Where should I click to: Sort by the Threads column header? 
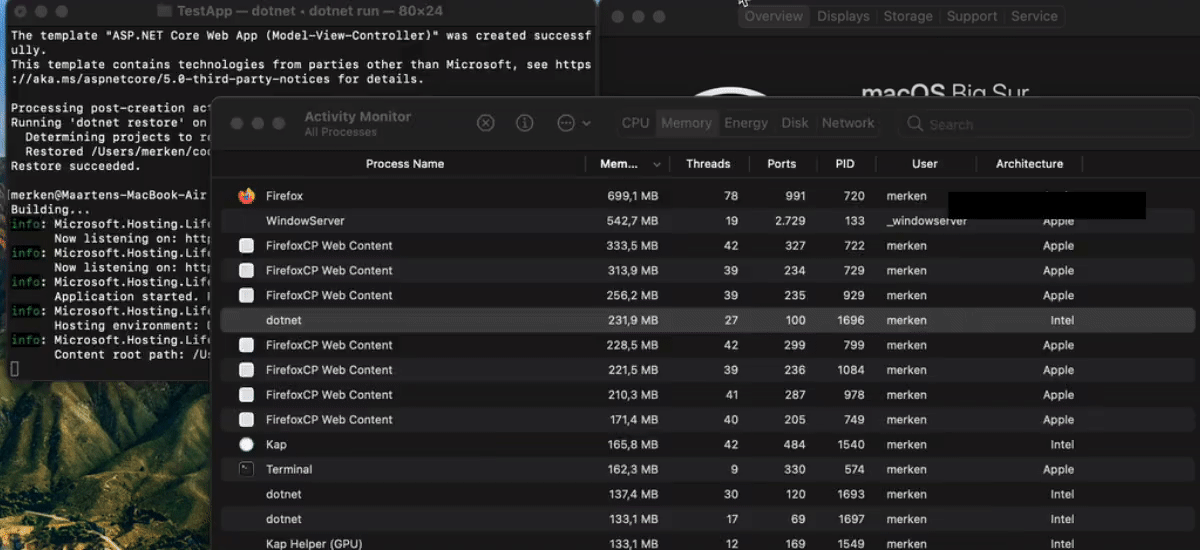coord(708,164)
